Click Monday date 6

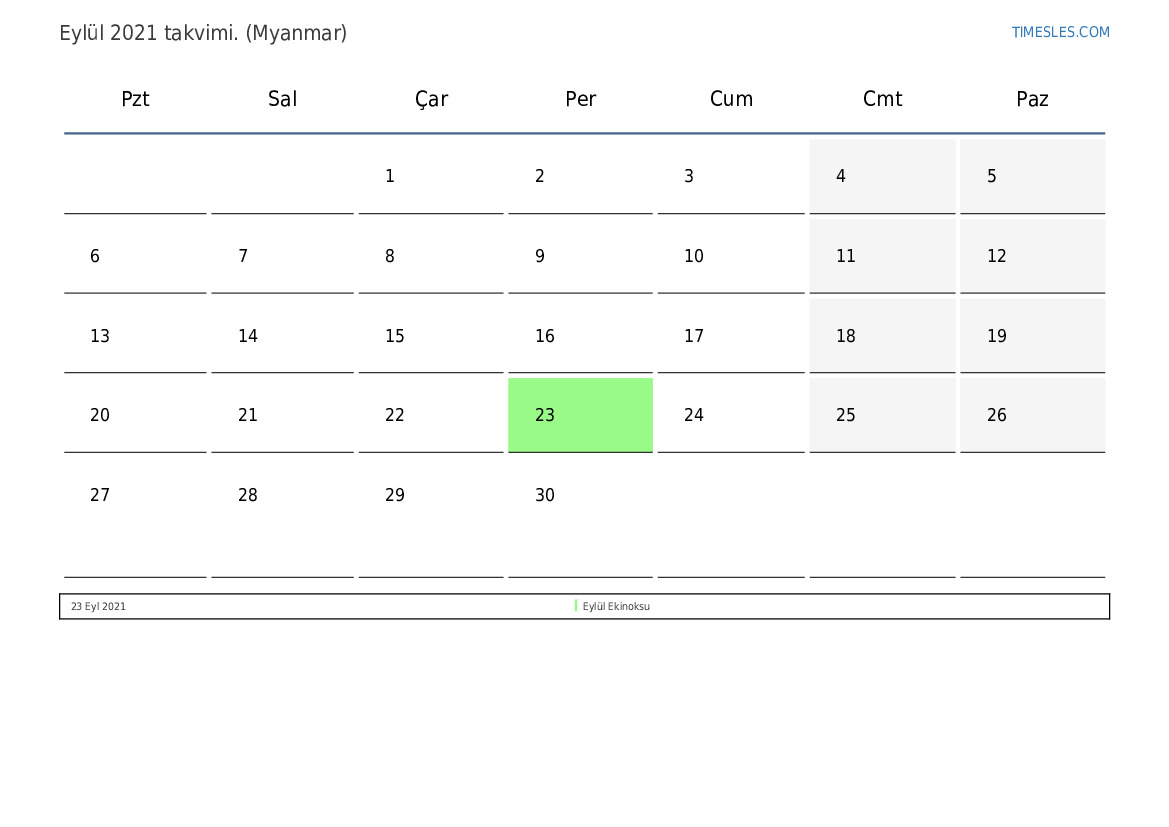[x=135, y=256]
